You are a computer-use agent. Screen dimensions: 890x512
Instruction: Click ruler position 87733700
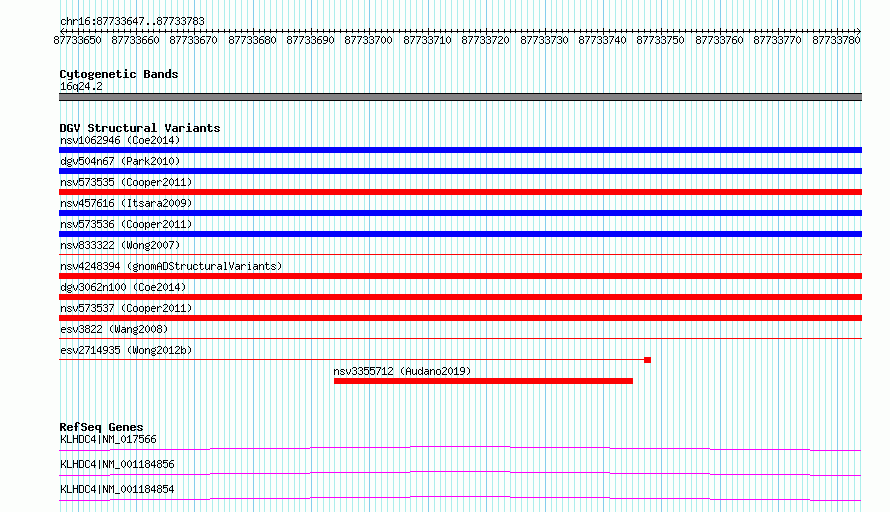pyautogui.click(x=368, y=40)
